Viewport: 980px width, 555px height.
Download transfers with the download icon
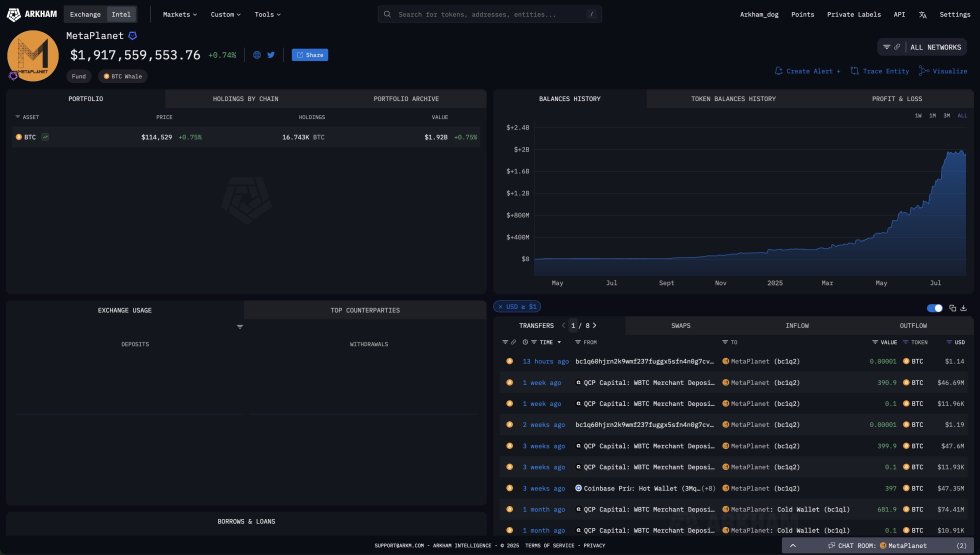click(963, 308)
